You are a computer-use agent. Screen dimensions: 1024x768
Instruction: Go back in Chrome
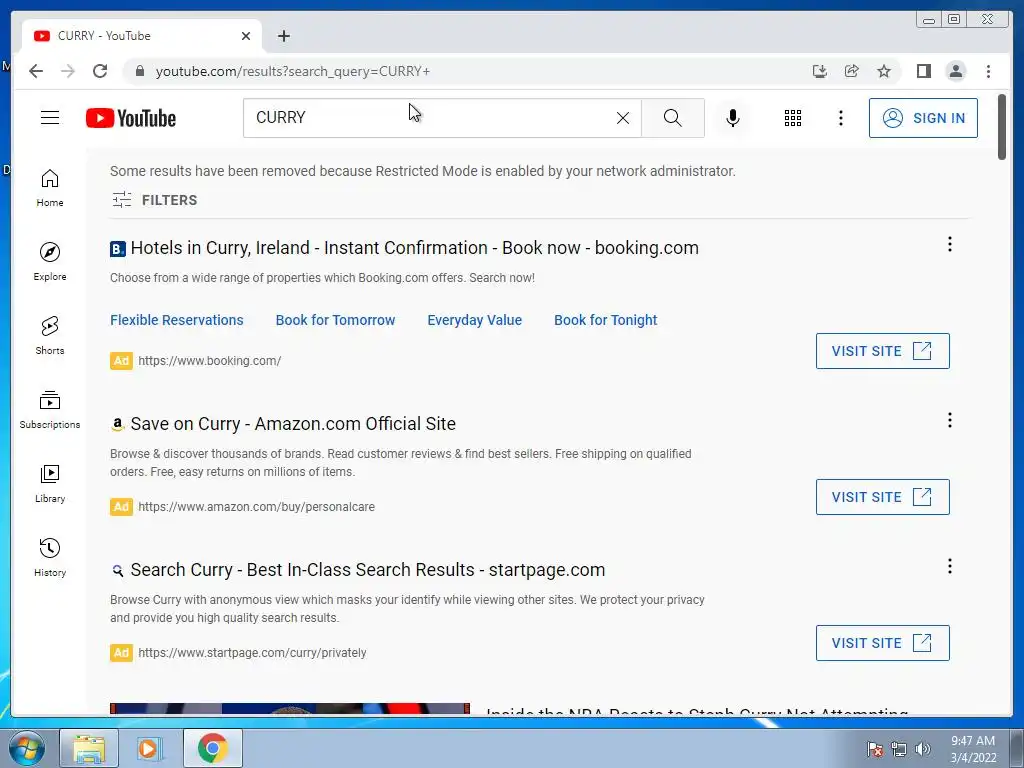coord(36,71)
